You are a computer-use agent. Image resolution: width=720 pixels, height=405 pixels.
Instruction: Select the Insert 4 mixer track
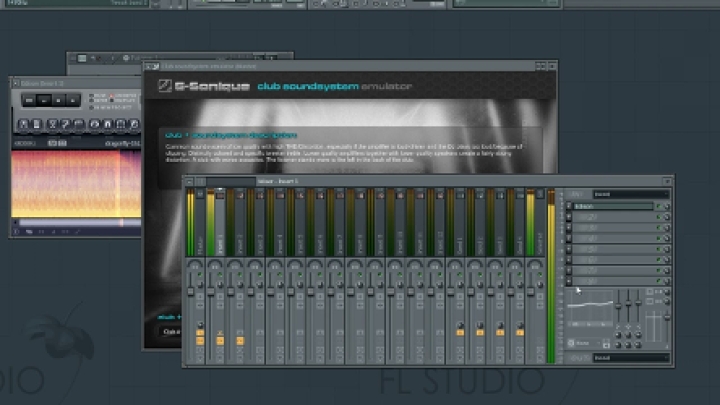click(279, 222)
